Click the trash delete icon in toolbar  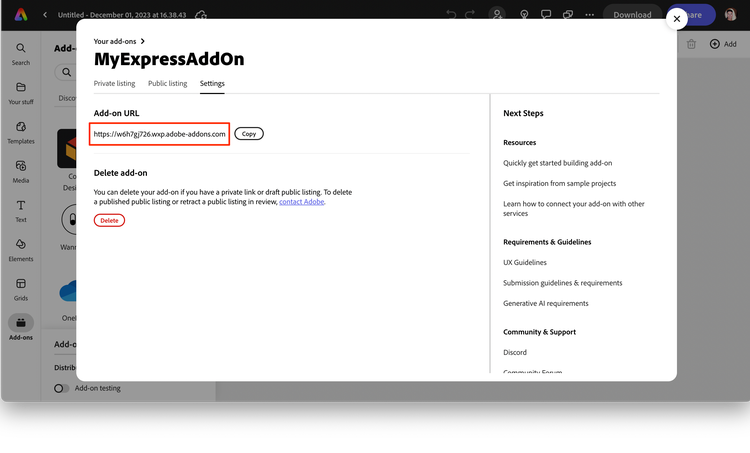pyautogui.click(x=691, y=44)
